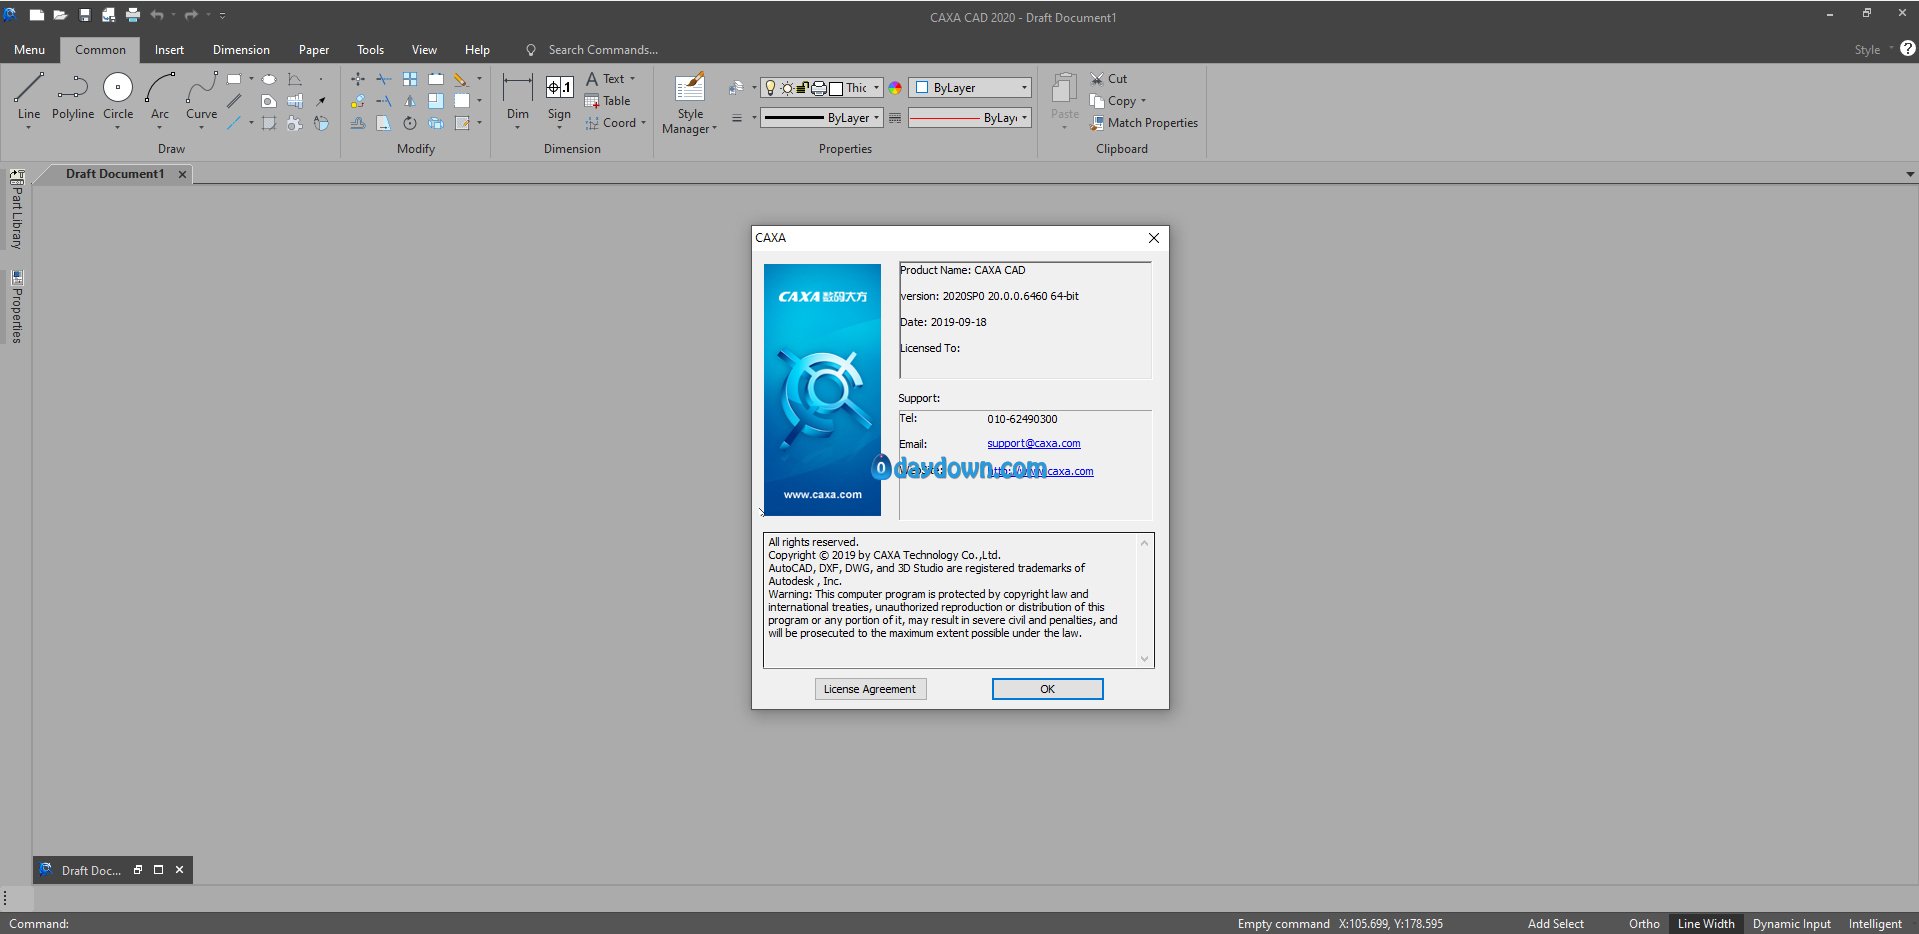The width and height of the screenshot is (1919, 934).
Task: Toggle layer on/off lightbulb icon
Action: pos(770,88)
